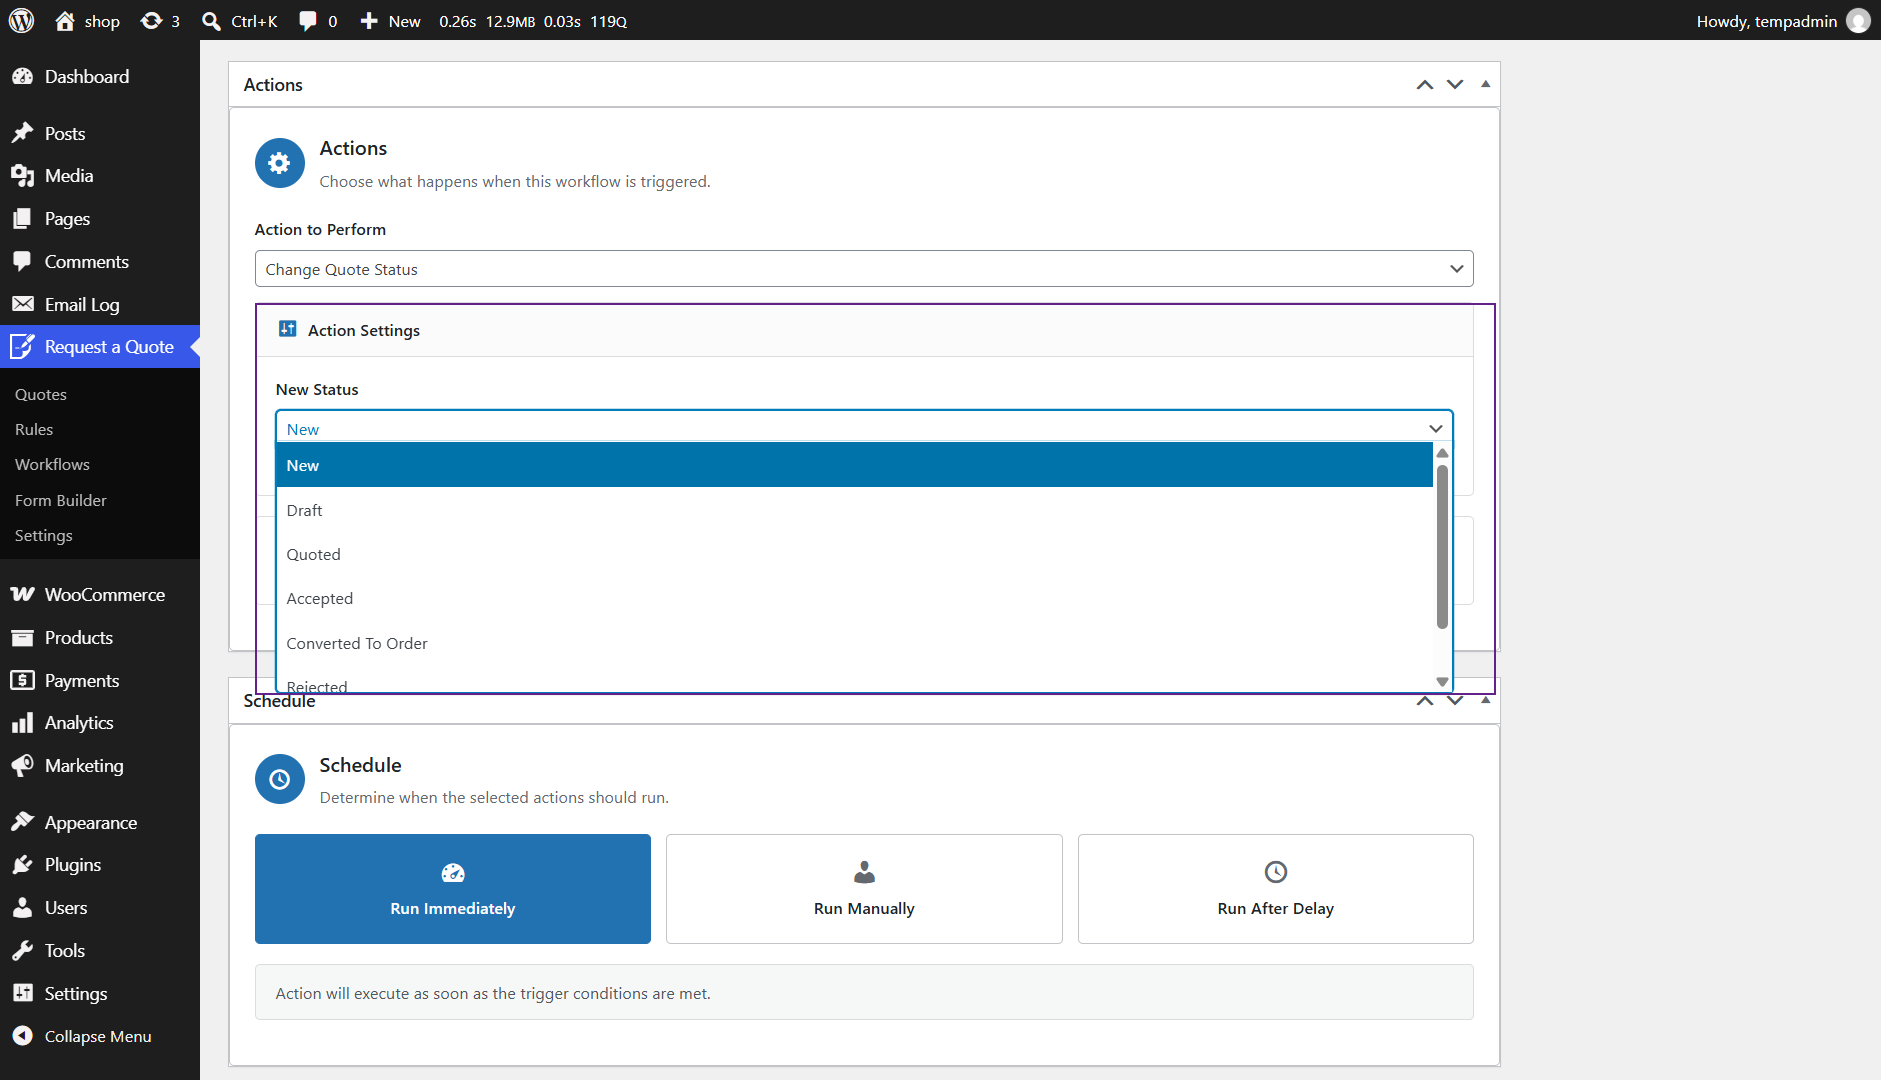Collapse the sidebar using Collapse Menu icon
Screen dimensions: 1881x1080
click(x=22, y=1036)
